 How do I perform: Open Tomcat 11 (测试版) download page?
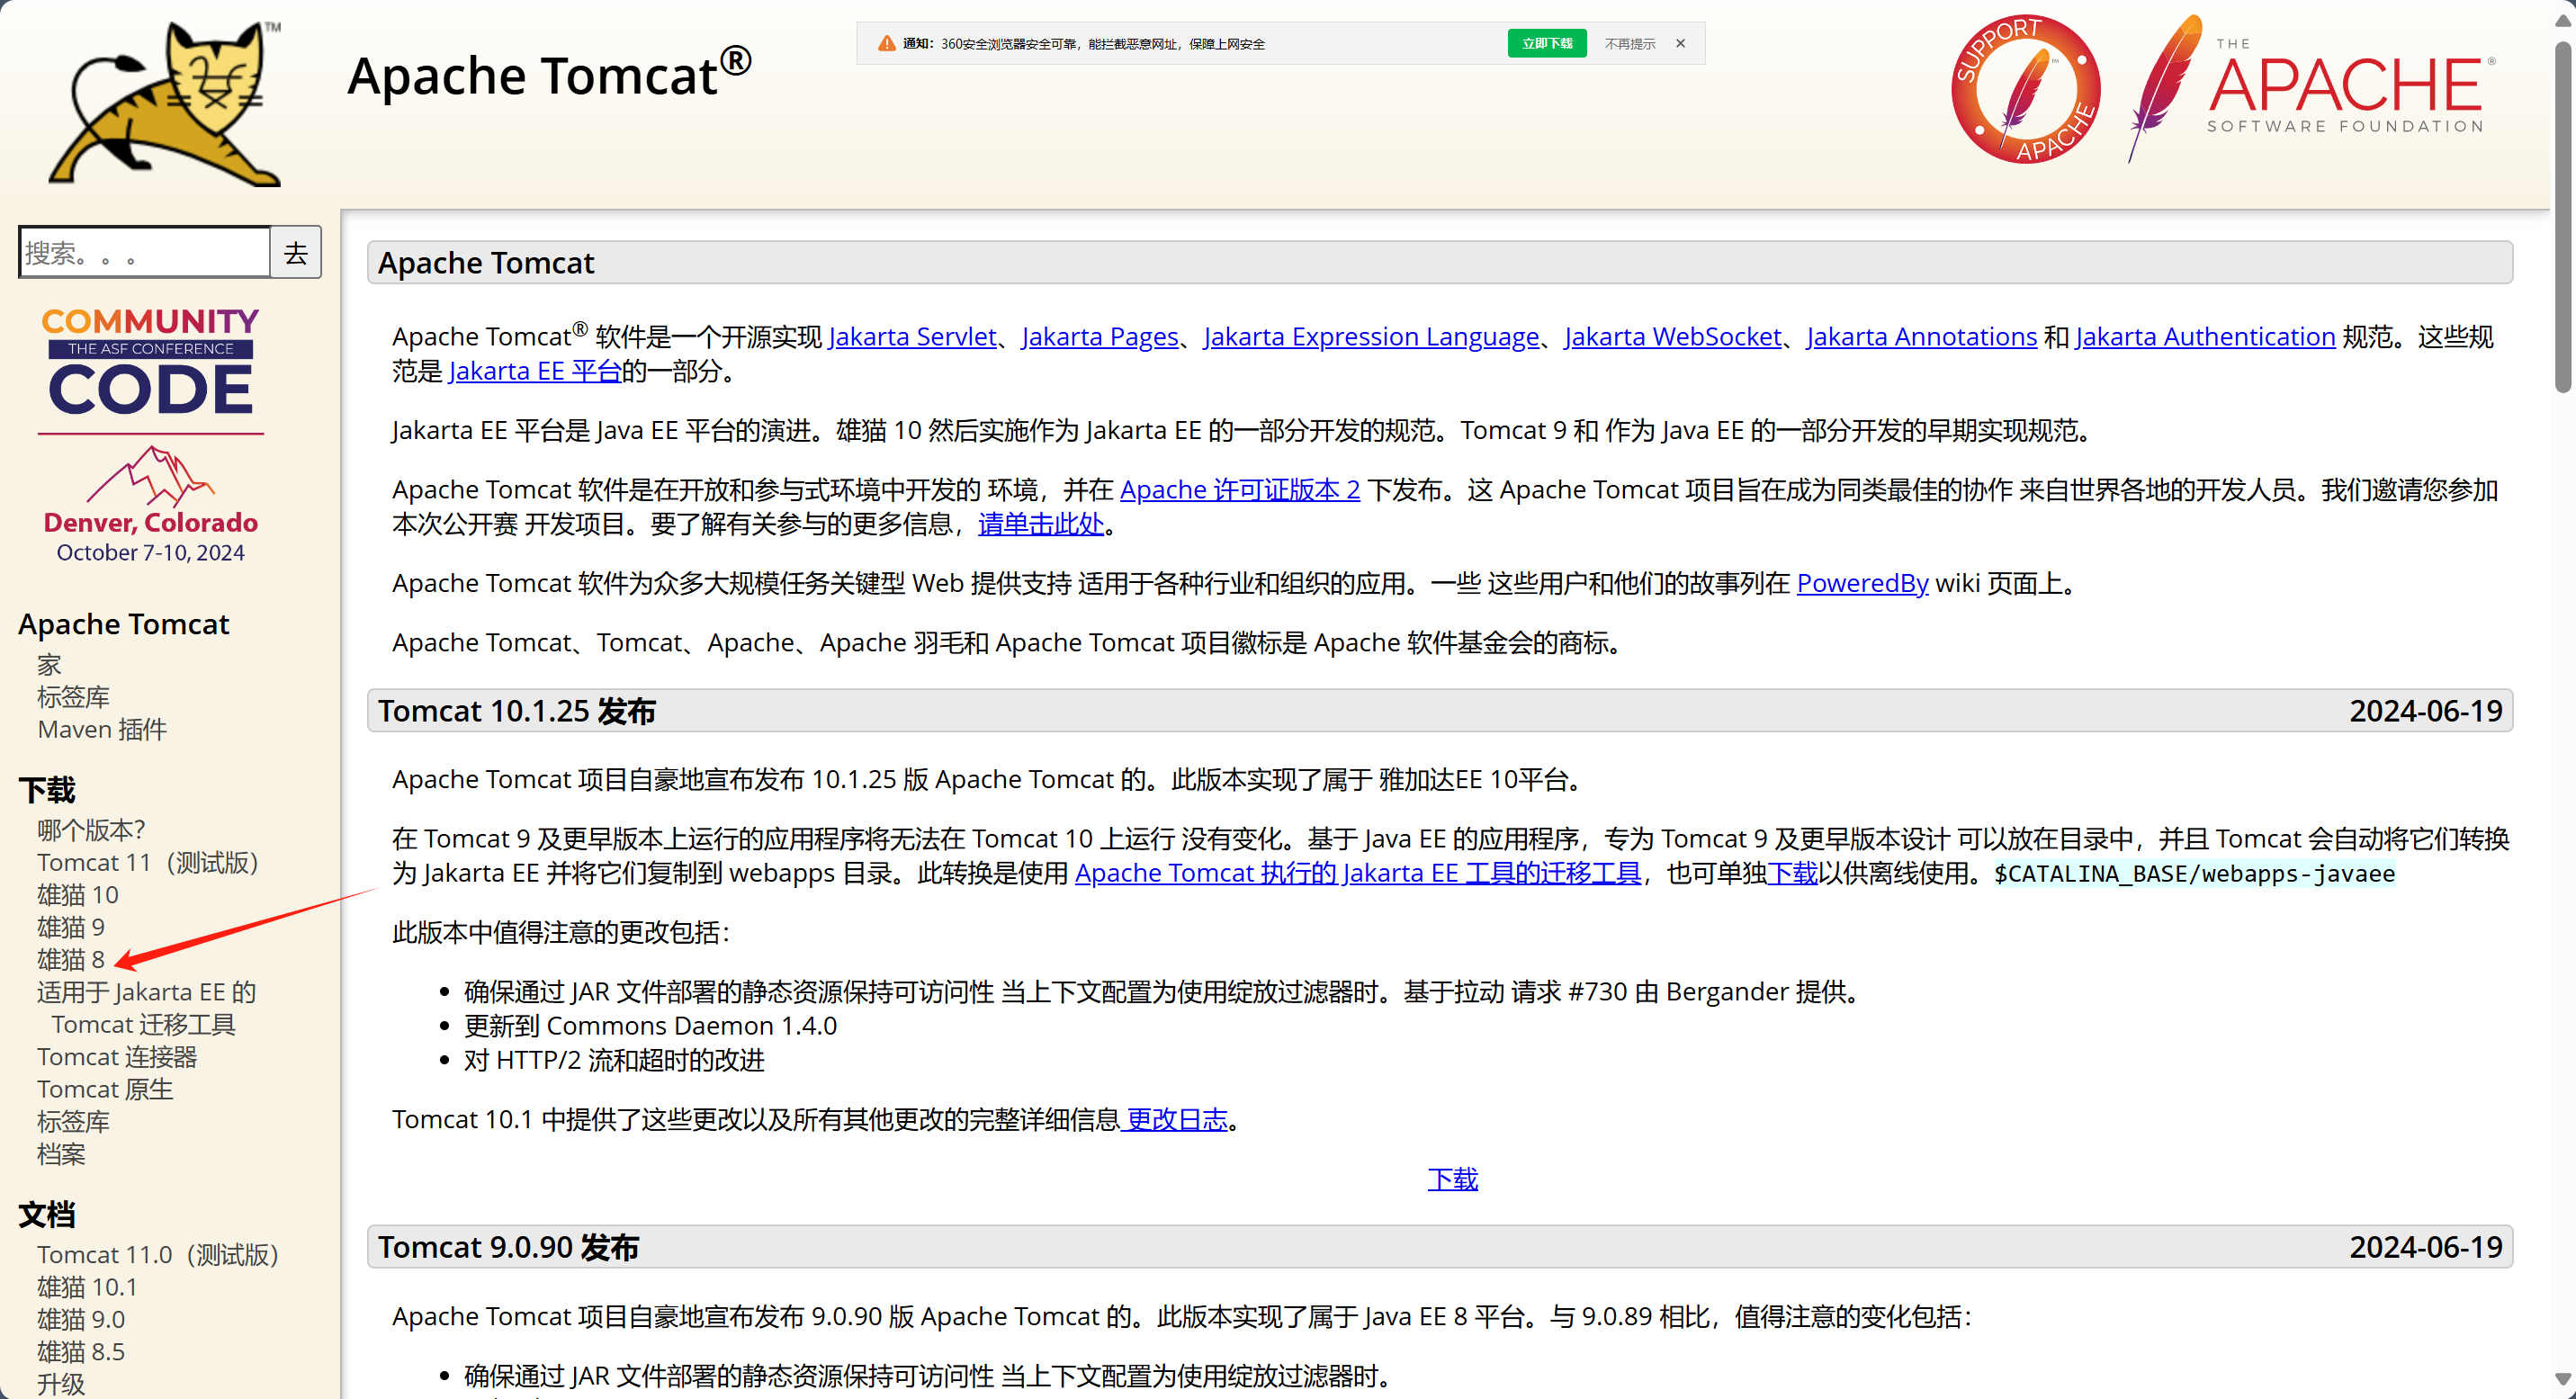148,862
